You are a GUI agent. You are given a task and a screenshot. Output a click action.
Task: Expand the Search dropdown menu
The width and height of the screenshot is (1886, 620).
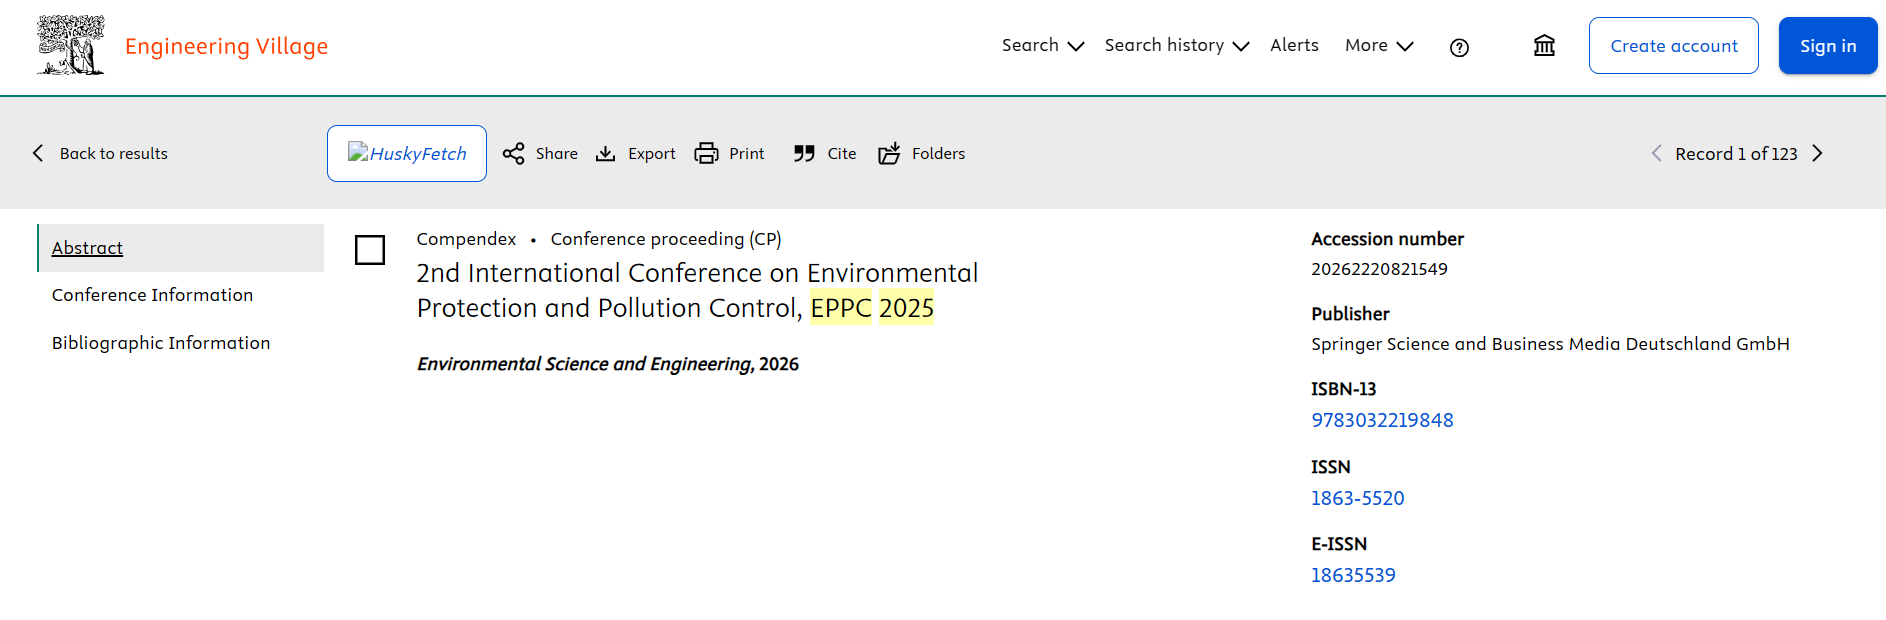point(1043,45)
